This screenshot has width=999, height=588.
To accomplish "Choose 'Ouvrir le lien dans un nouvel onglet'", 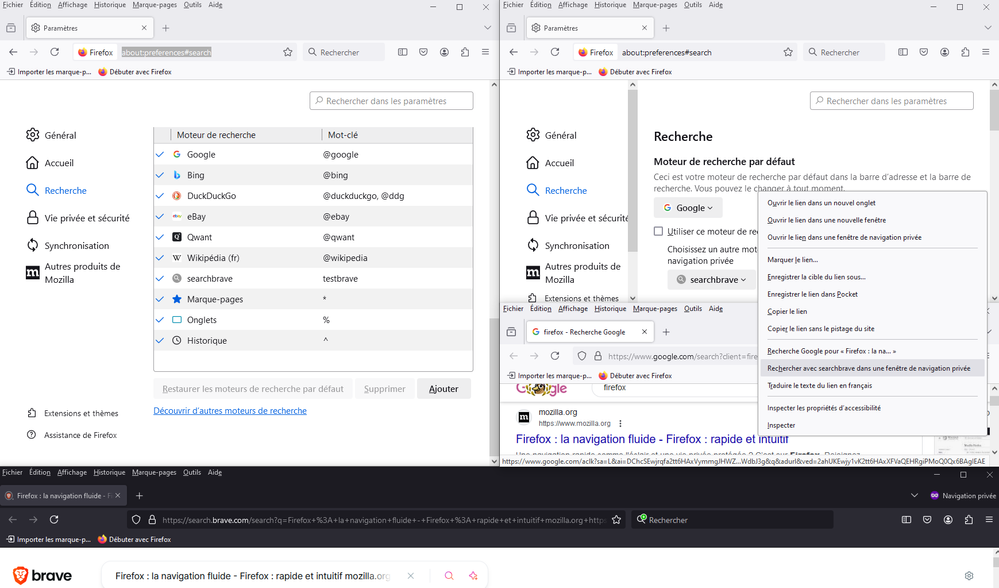I will click(821, 203).
